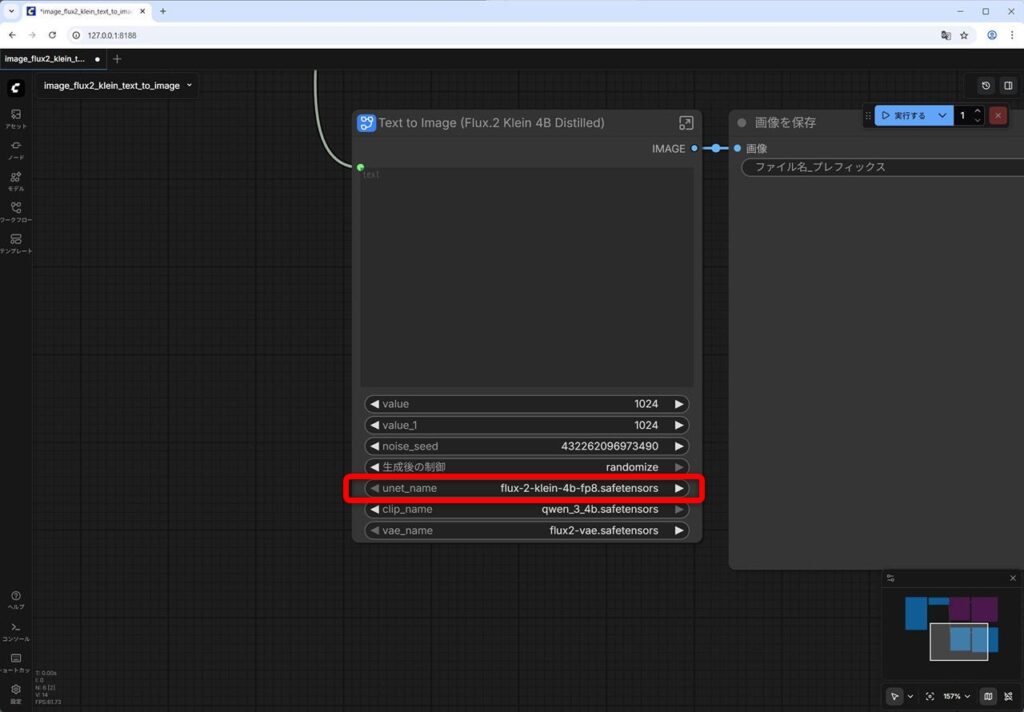Open the queue history clock icon
This screenshot has height=712, width=1024.
click(986, 86)
